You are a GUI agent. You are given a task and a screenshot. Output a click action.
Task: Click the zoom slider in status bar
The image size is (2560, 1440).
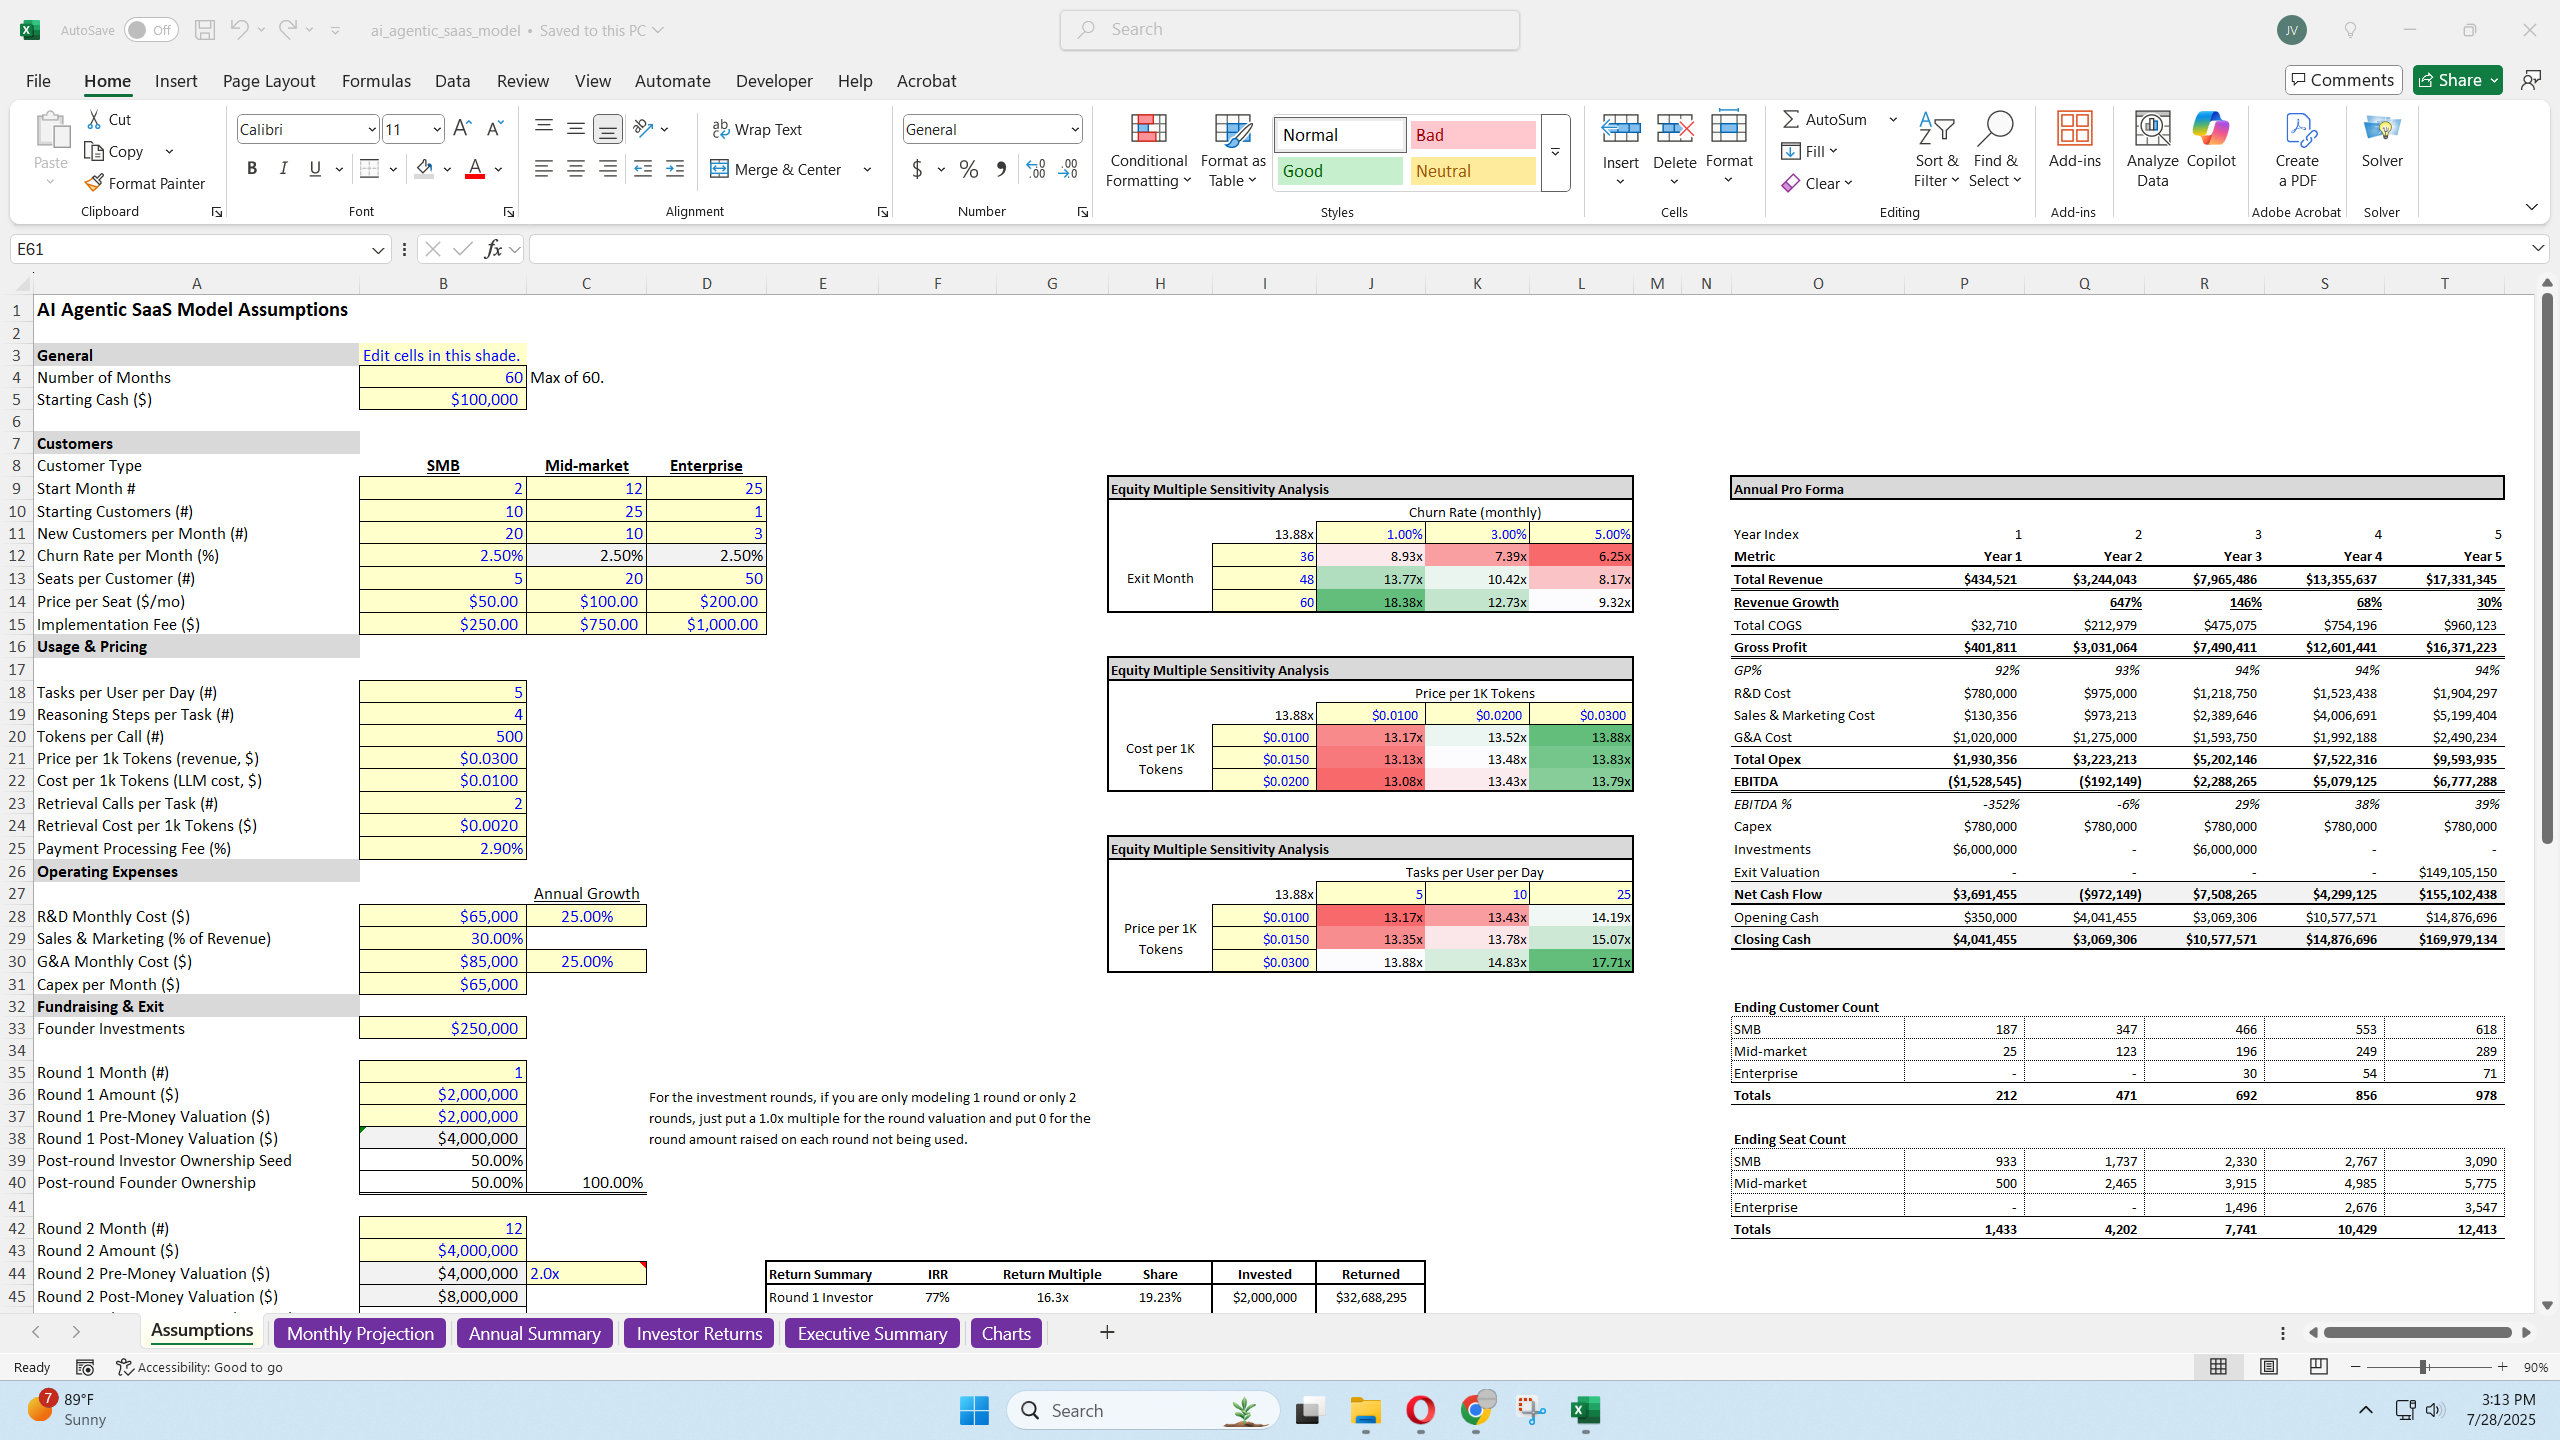[2424, 1367]
